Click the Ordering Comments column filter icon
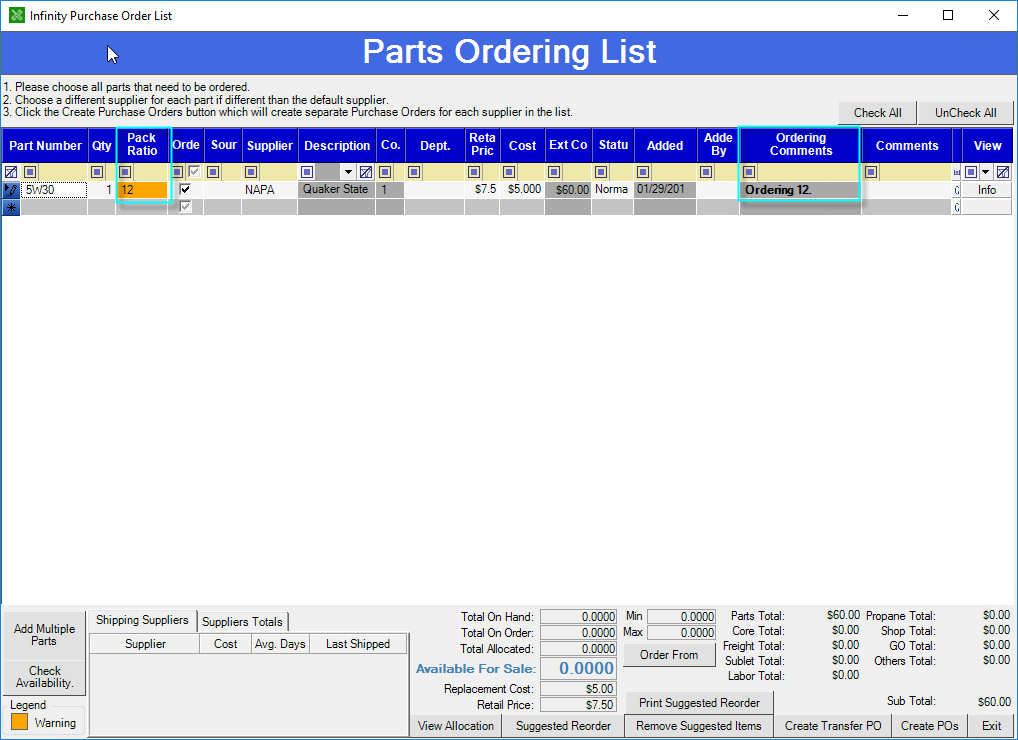Viewport: 1018px width, 740px height. tap(749, 172)
